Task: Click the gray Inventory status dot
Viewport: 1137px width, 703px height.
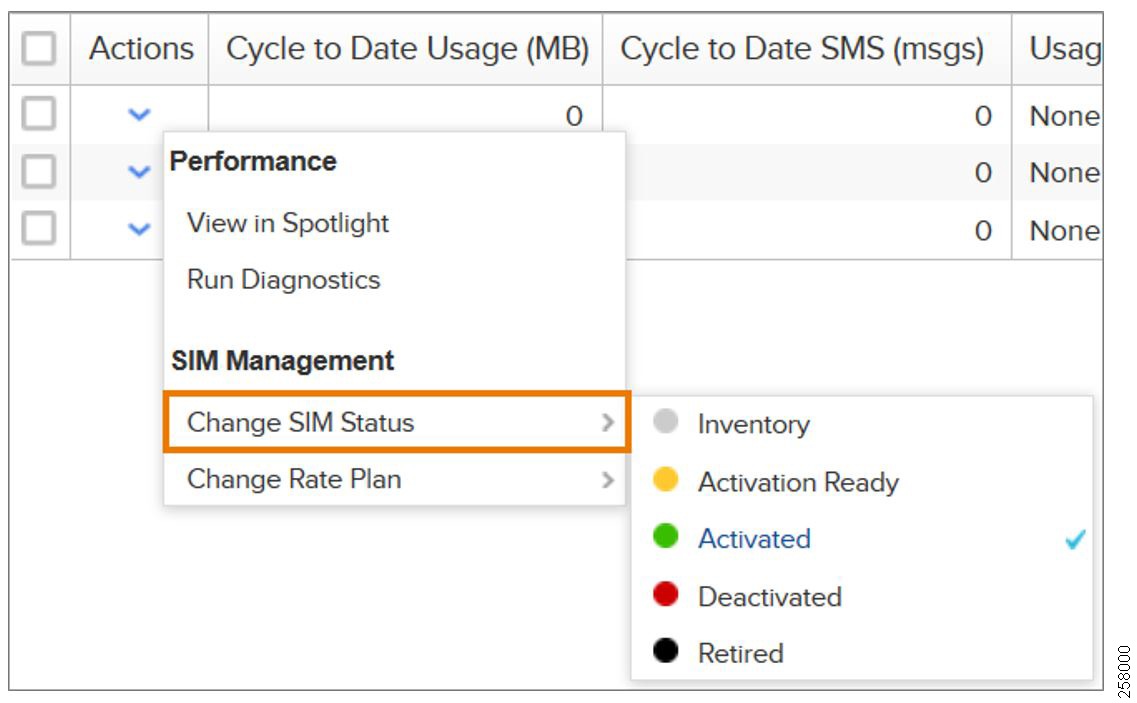Action: 665,421
